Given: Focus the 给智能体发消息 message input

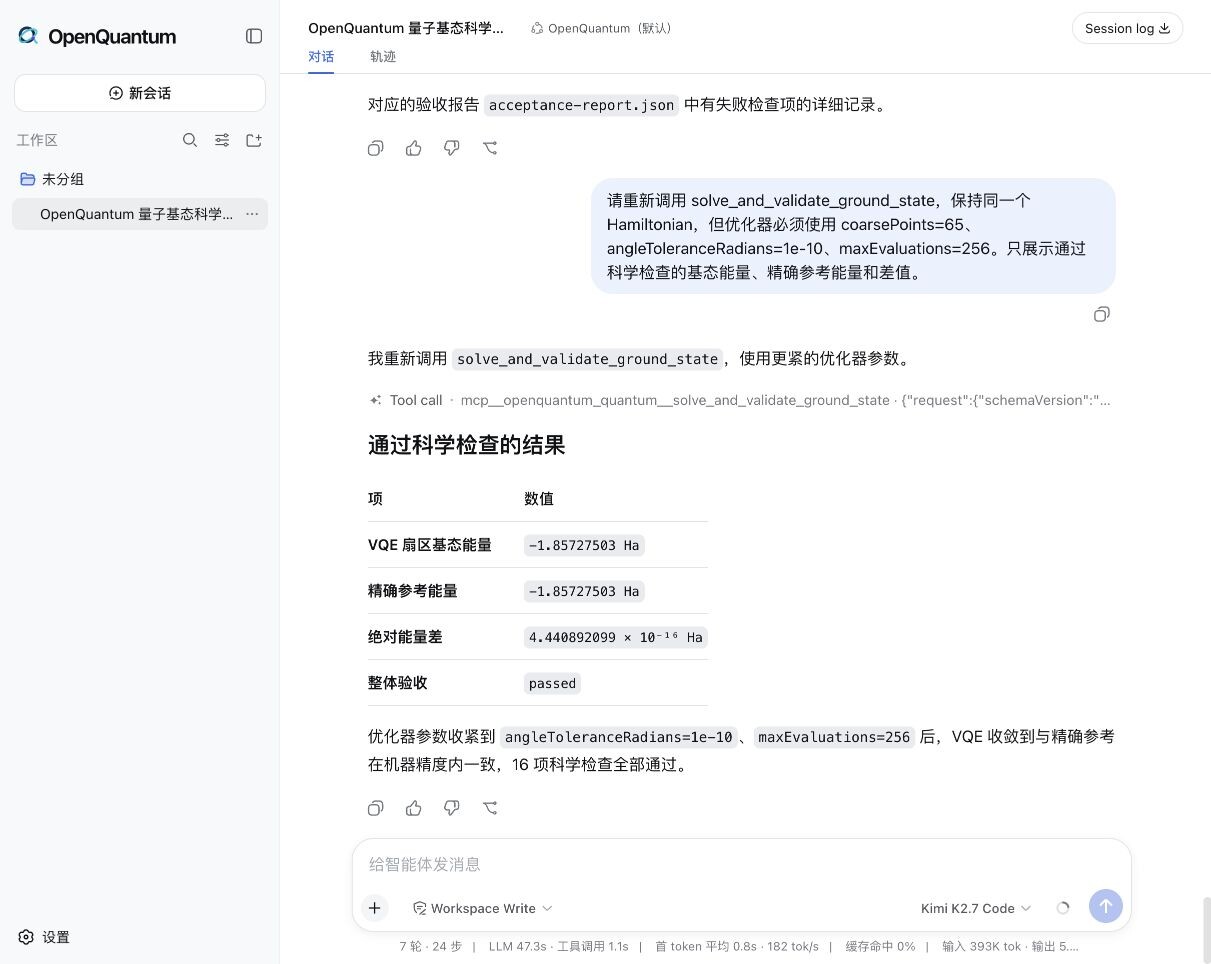Looking at the screenshot, I should pyautogui.click(x=741, y=864).
